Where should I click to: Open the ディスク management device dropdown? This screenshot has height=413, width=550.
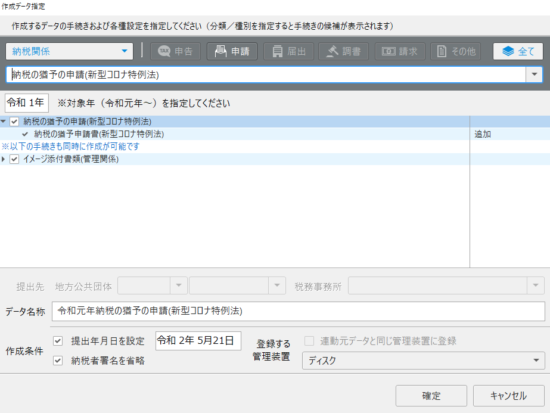point(423,360)
